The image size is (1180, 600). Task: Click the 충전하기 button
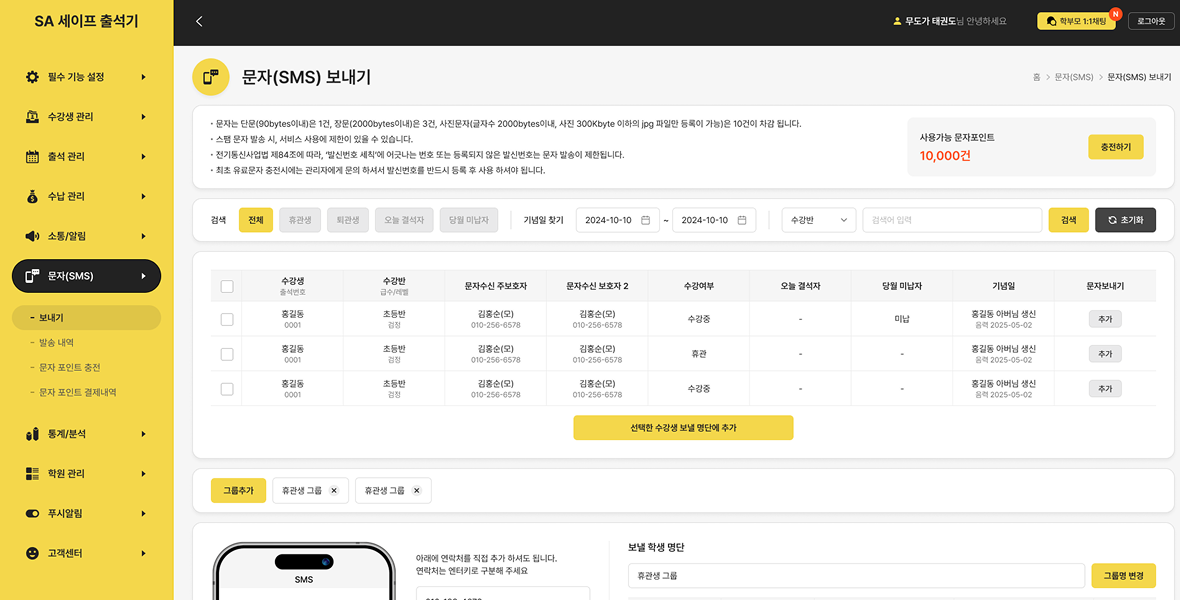(1115, 147)
